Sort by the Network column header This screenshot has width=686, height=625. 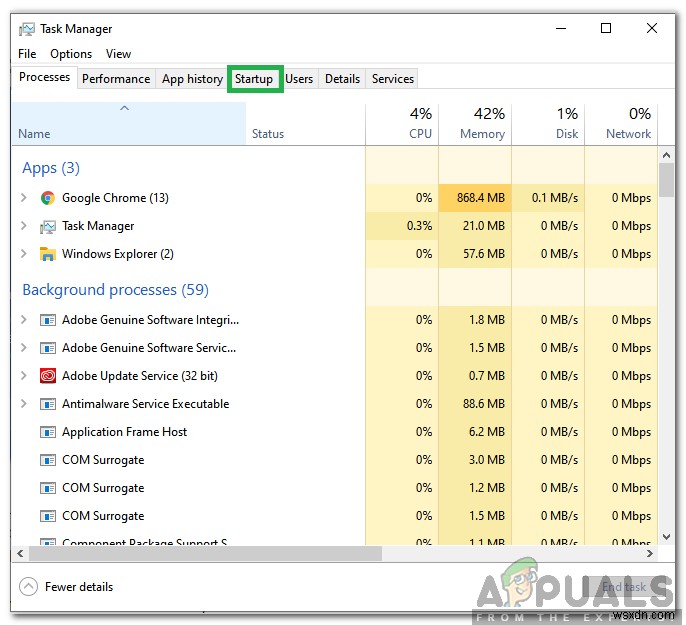coord(621,124)
